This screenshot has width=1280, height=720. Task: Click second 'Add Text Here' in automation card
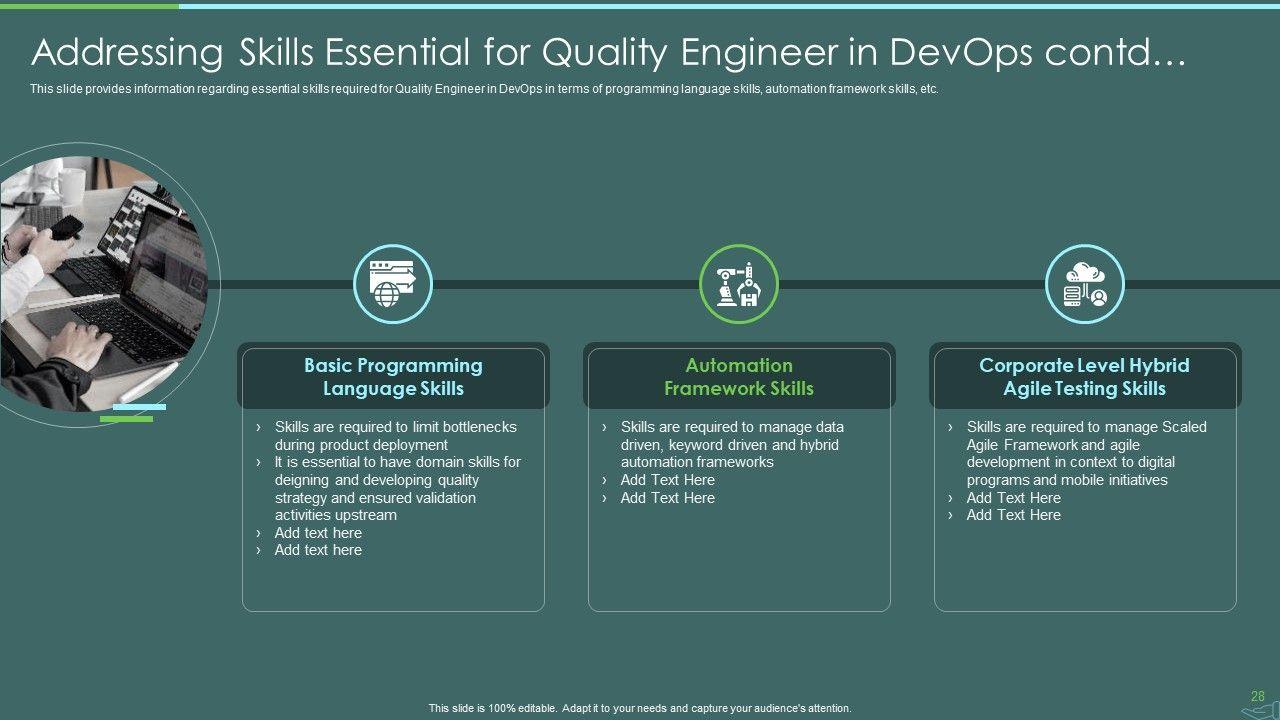click(667, 498)
